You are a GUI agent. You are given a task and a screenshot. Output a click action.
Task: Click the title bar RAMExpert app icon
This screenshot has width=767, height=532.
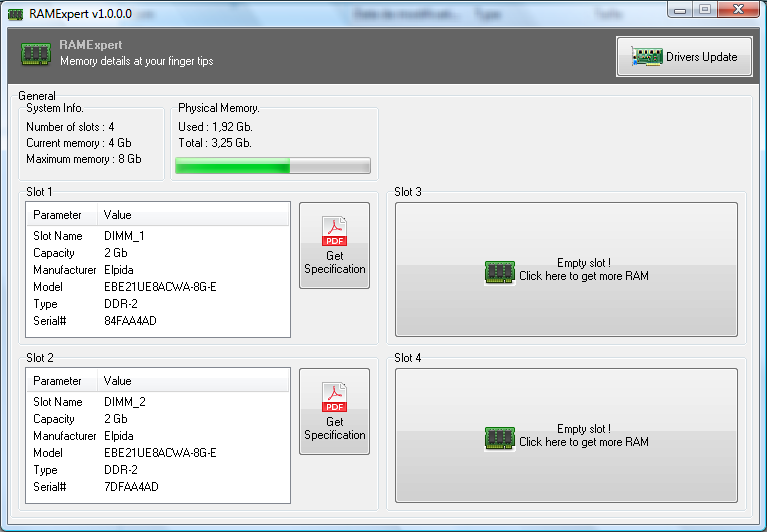(x=15, y=10)
